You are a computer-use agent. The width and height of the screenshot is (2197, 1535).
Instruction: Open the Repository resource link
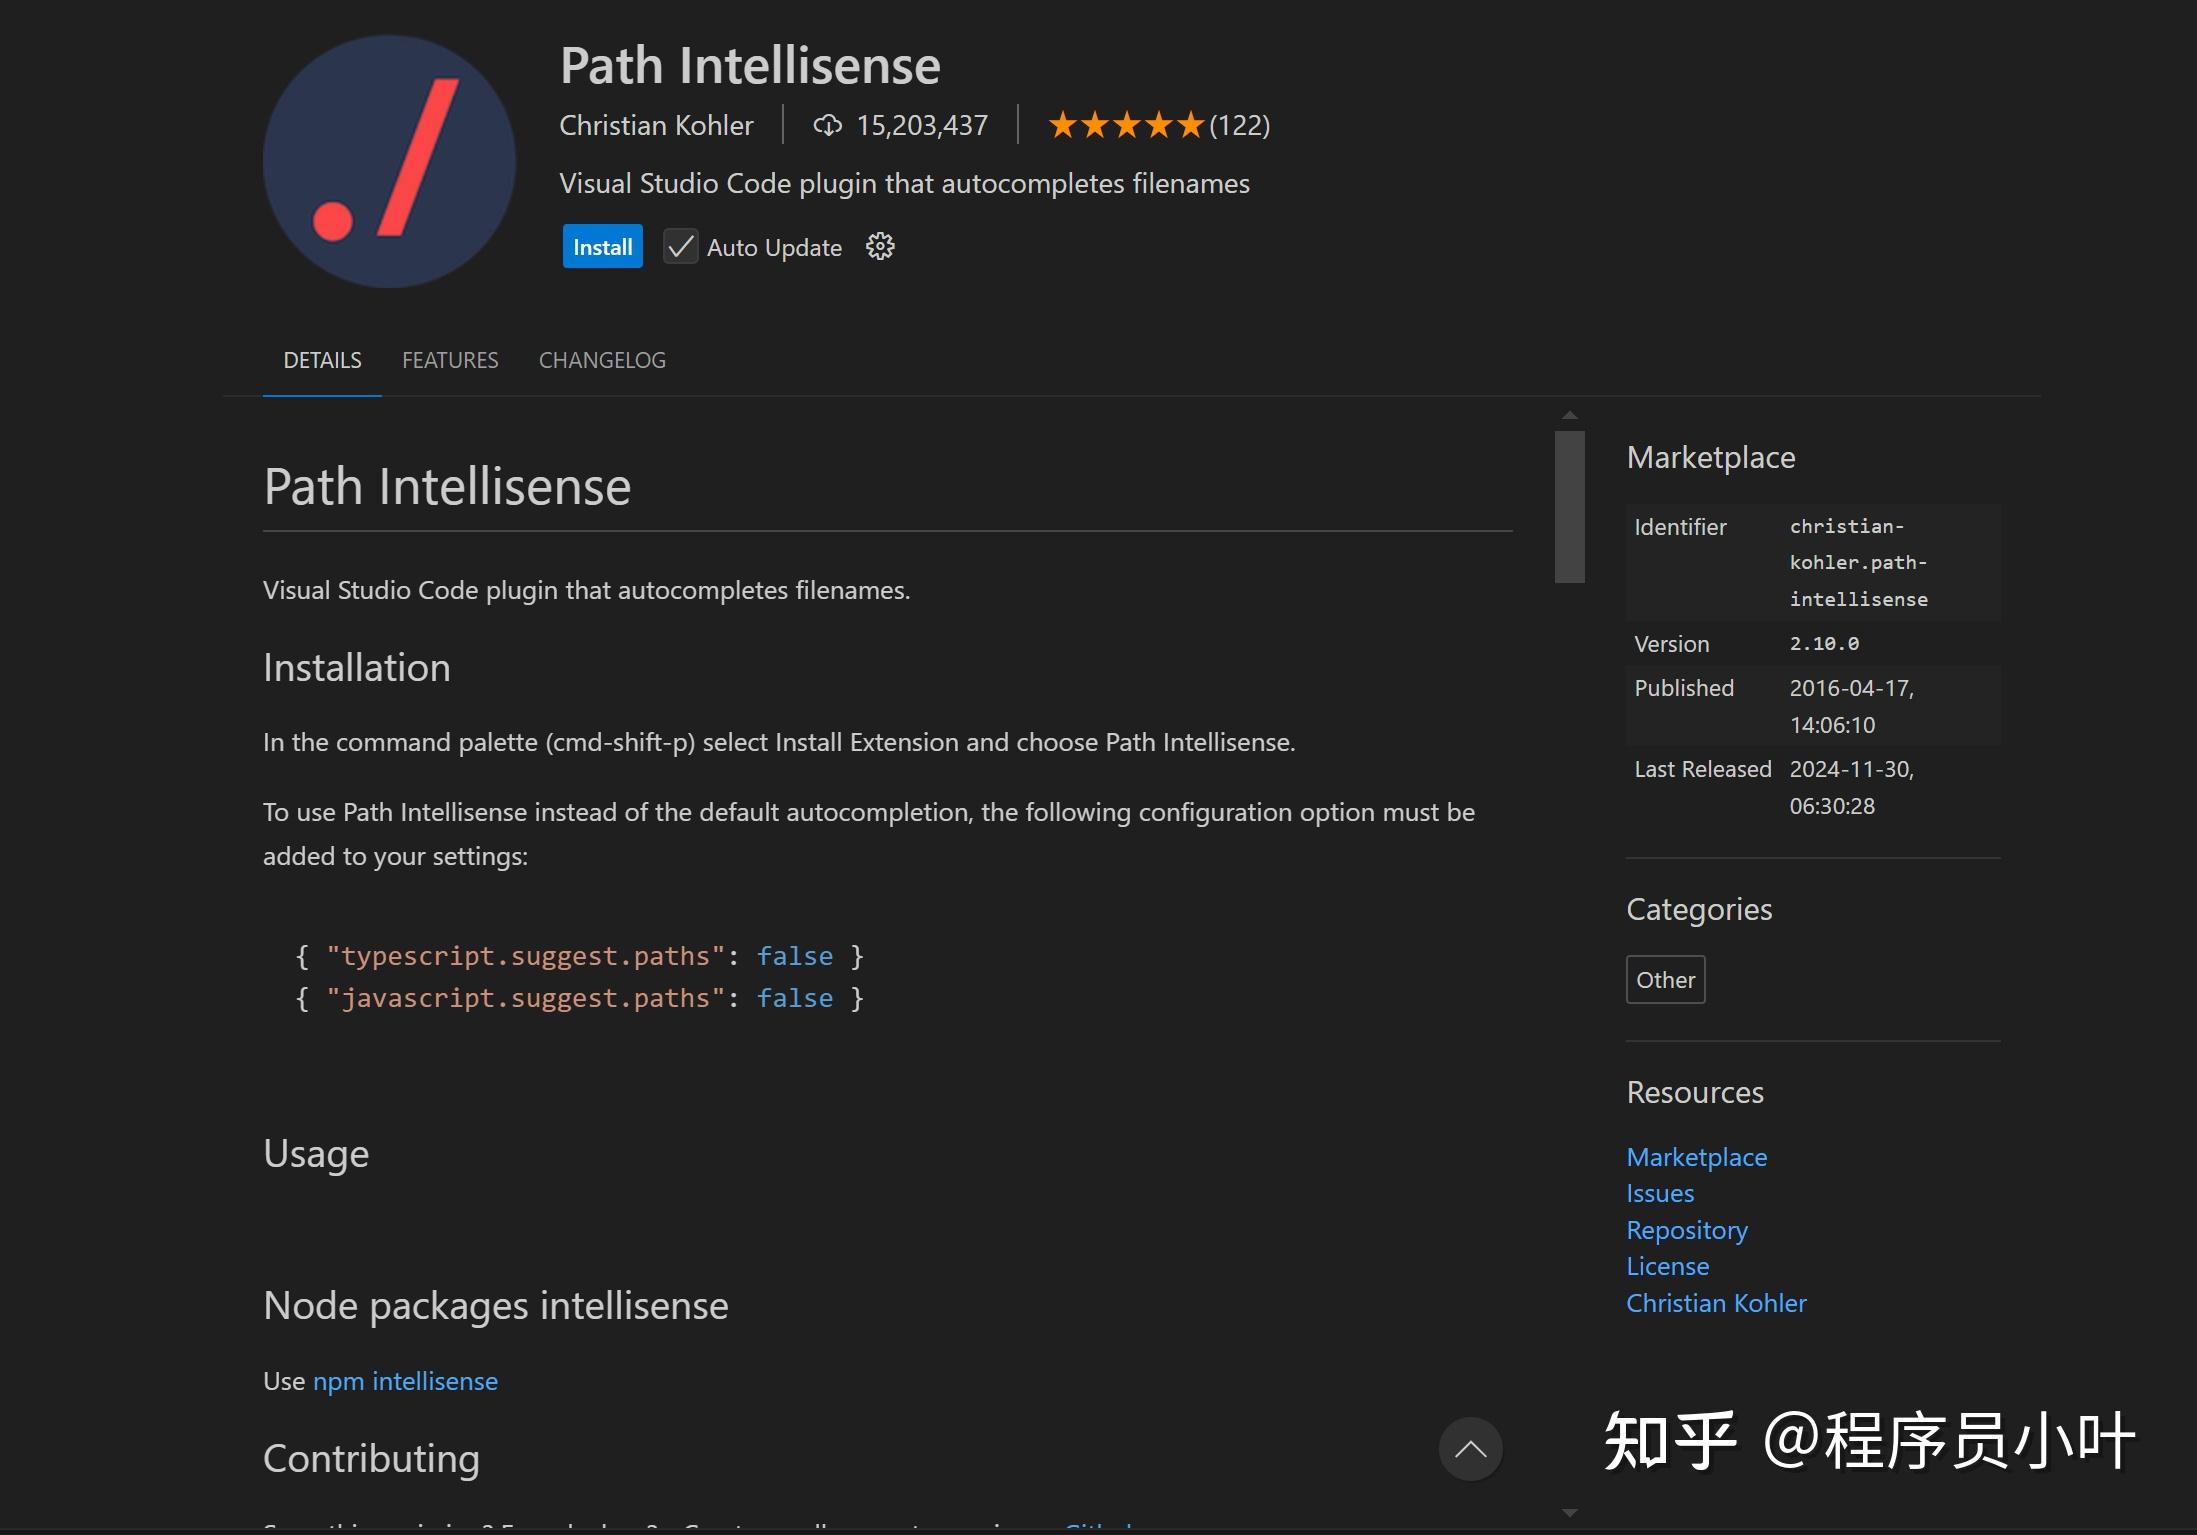tap(1687, 1229)
